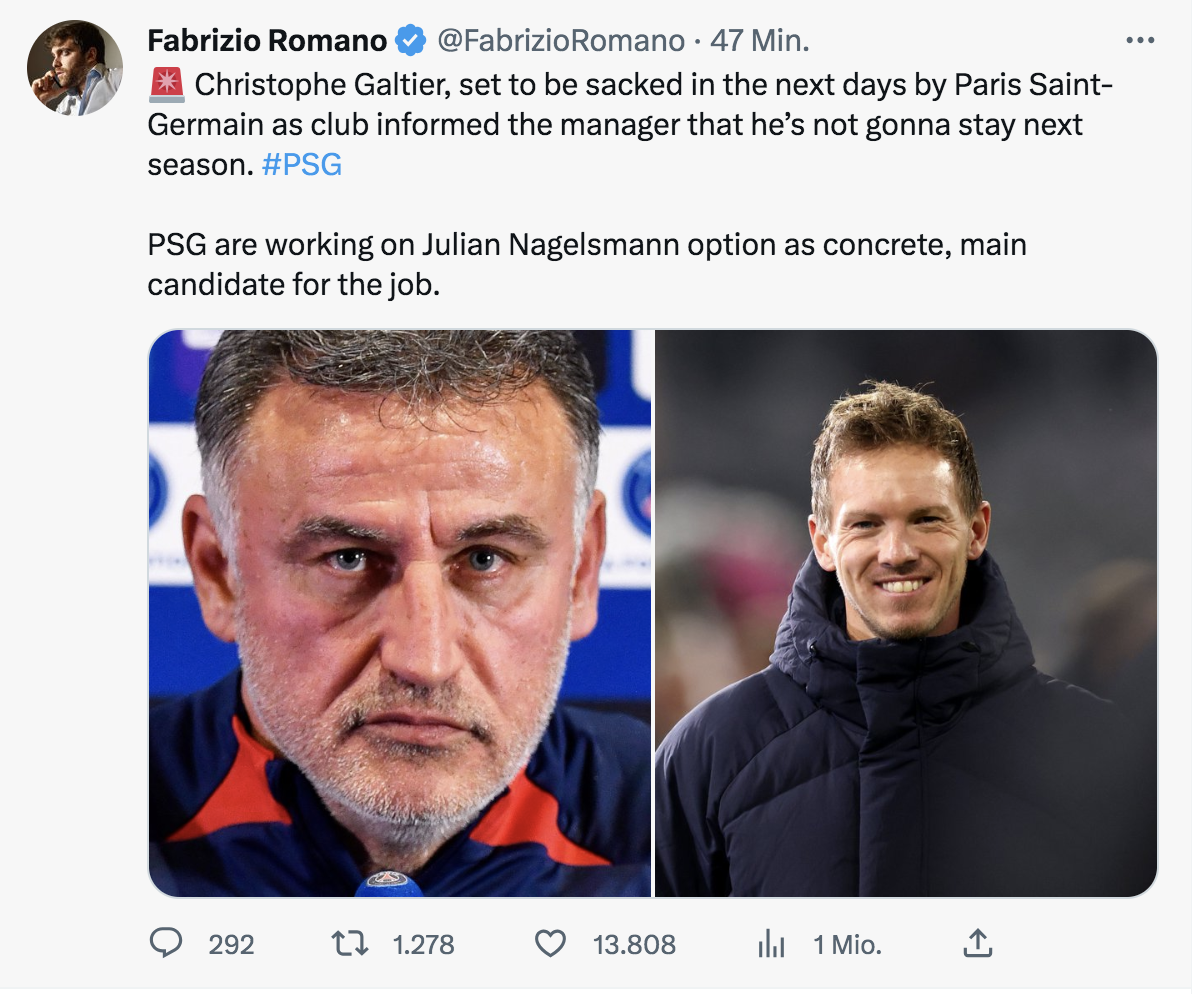Click the 47 Min. timestamp
Image resolution: width=1192 pixels, height=994 pixels.
click(x=760, y=41)
